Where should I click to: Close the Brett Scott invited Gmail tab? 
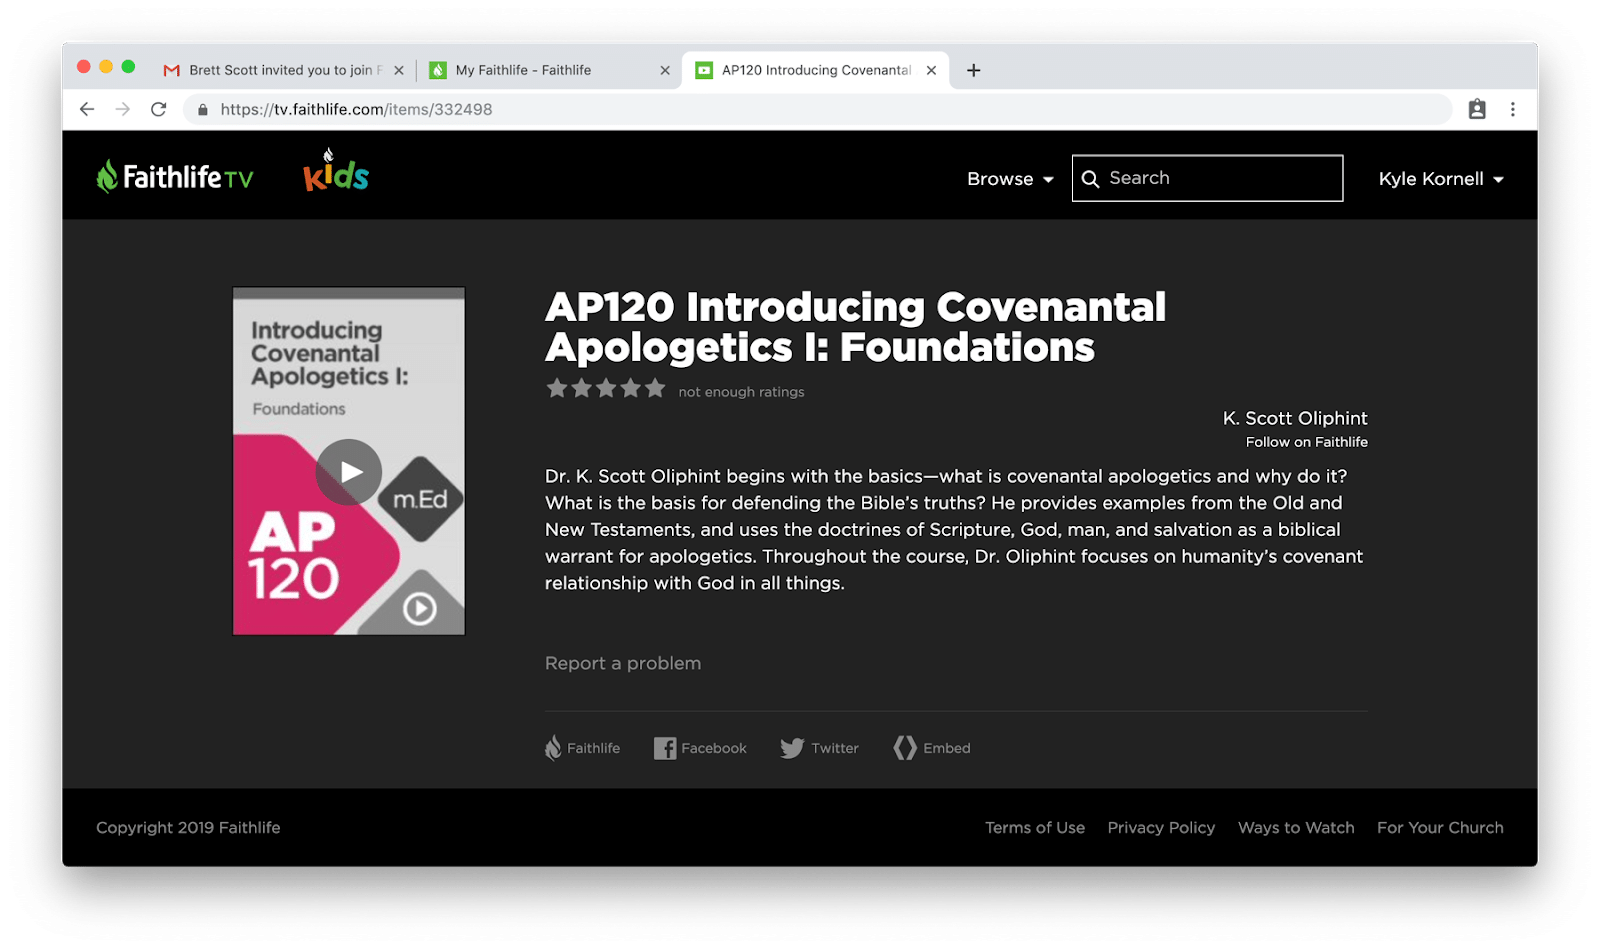pos(399,70)
